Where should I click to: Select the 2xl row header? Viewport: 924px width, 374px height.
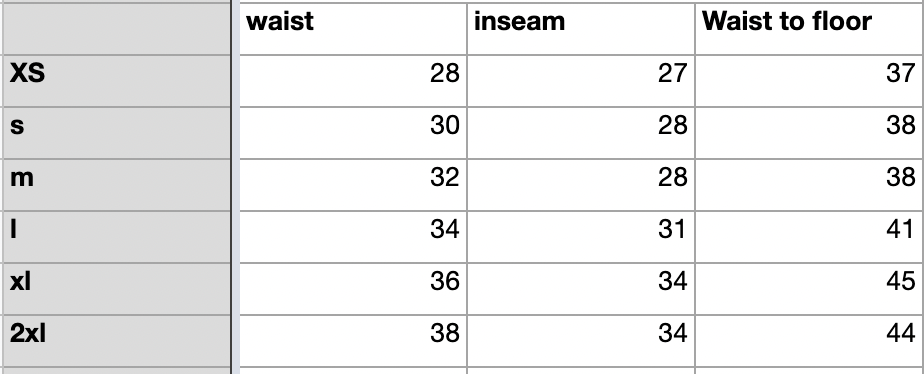point(117,341)
